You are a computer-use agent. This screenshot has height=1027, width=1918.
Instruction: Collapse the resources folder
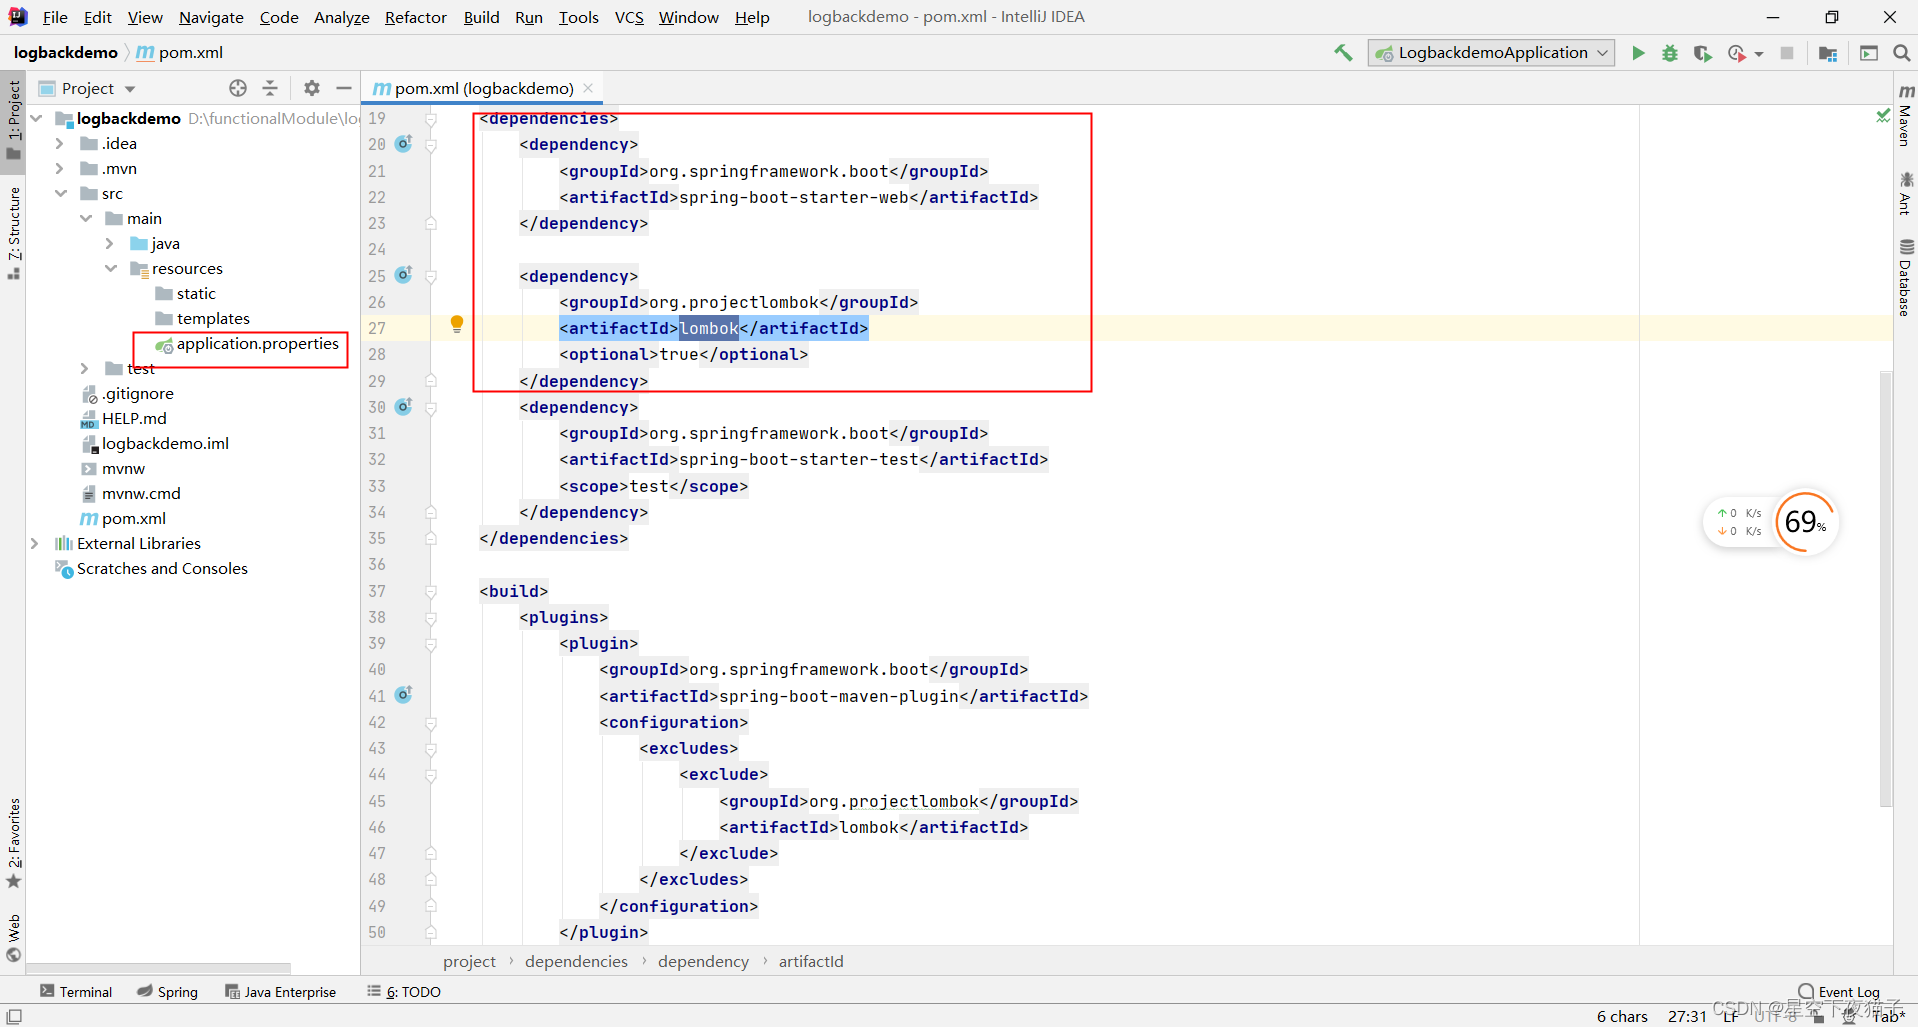tap(110, 268)
